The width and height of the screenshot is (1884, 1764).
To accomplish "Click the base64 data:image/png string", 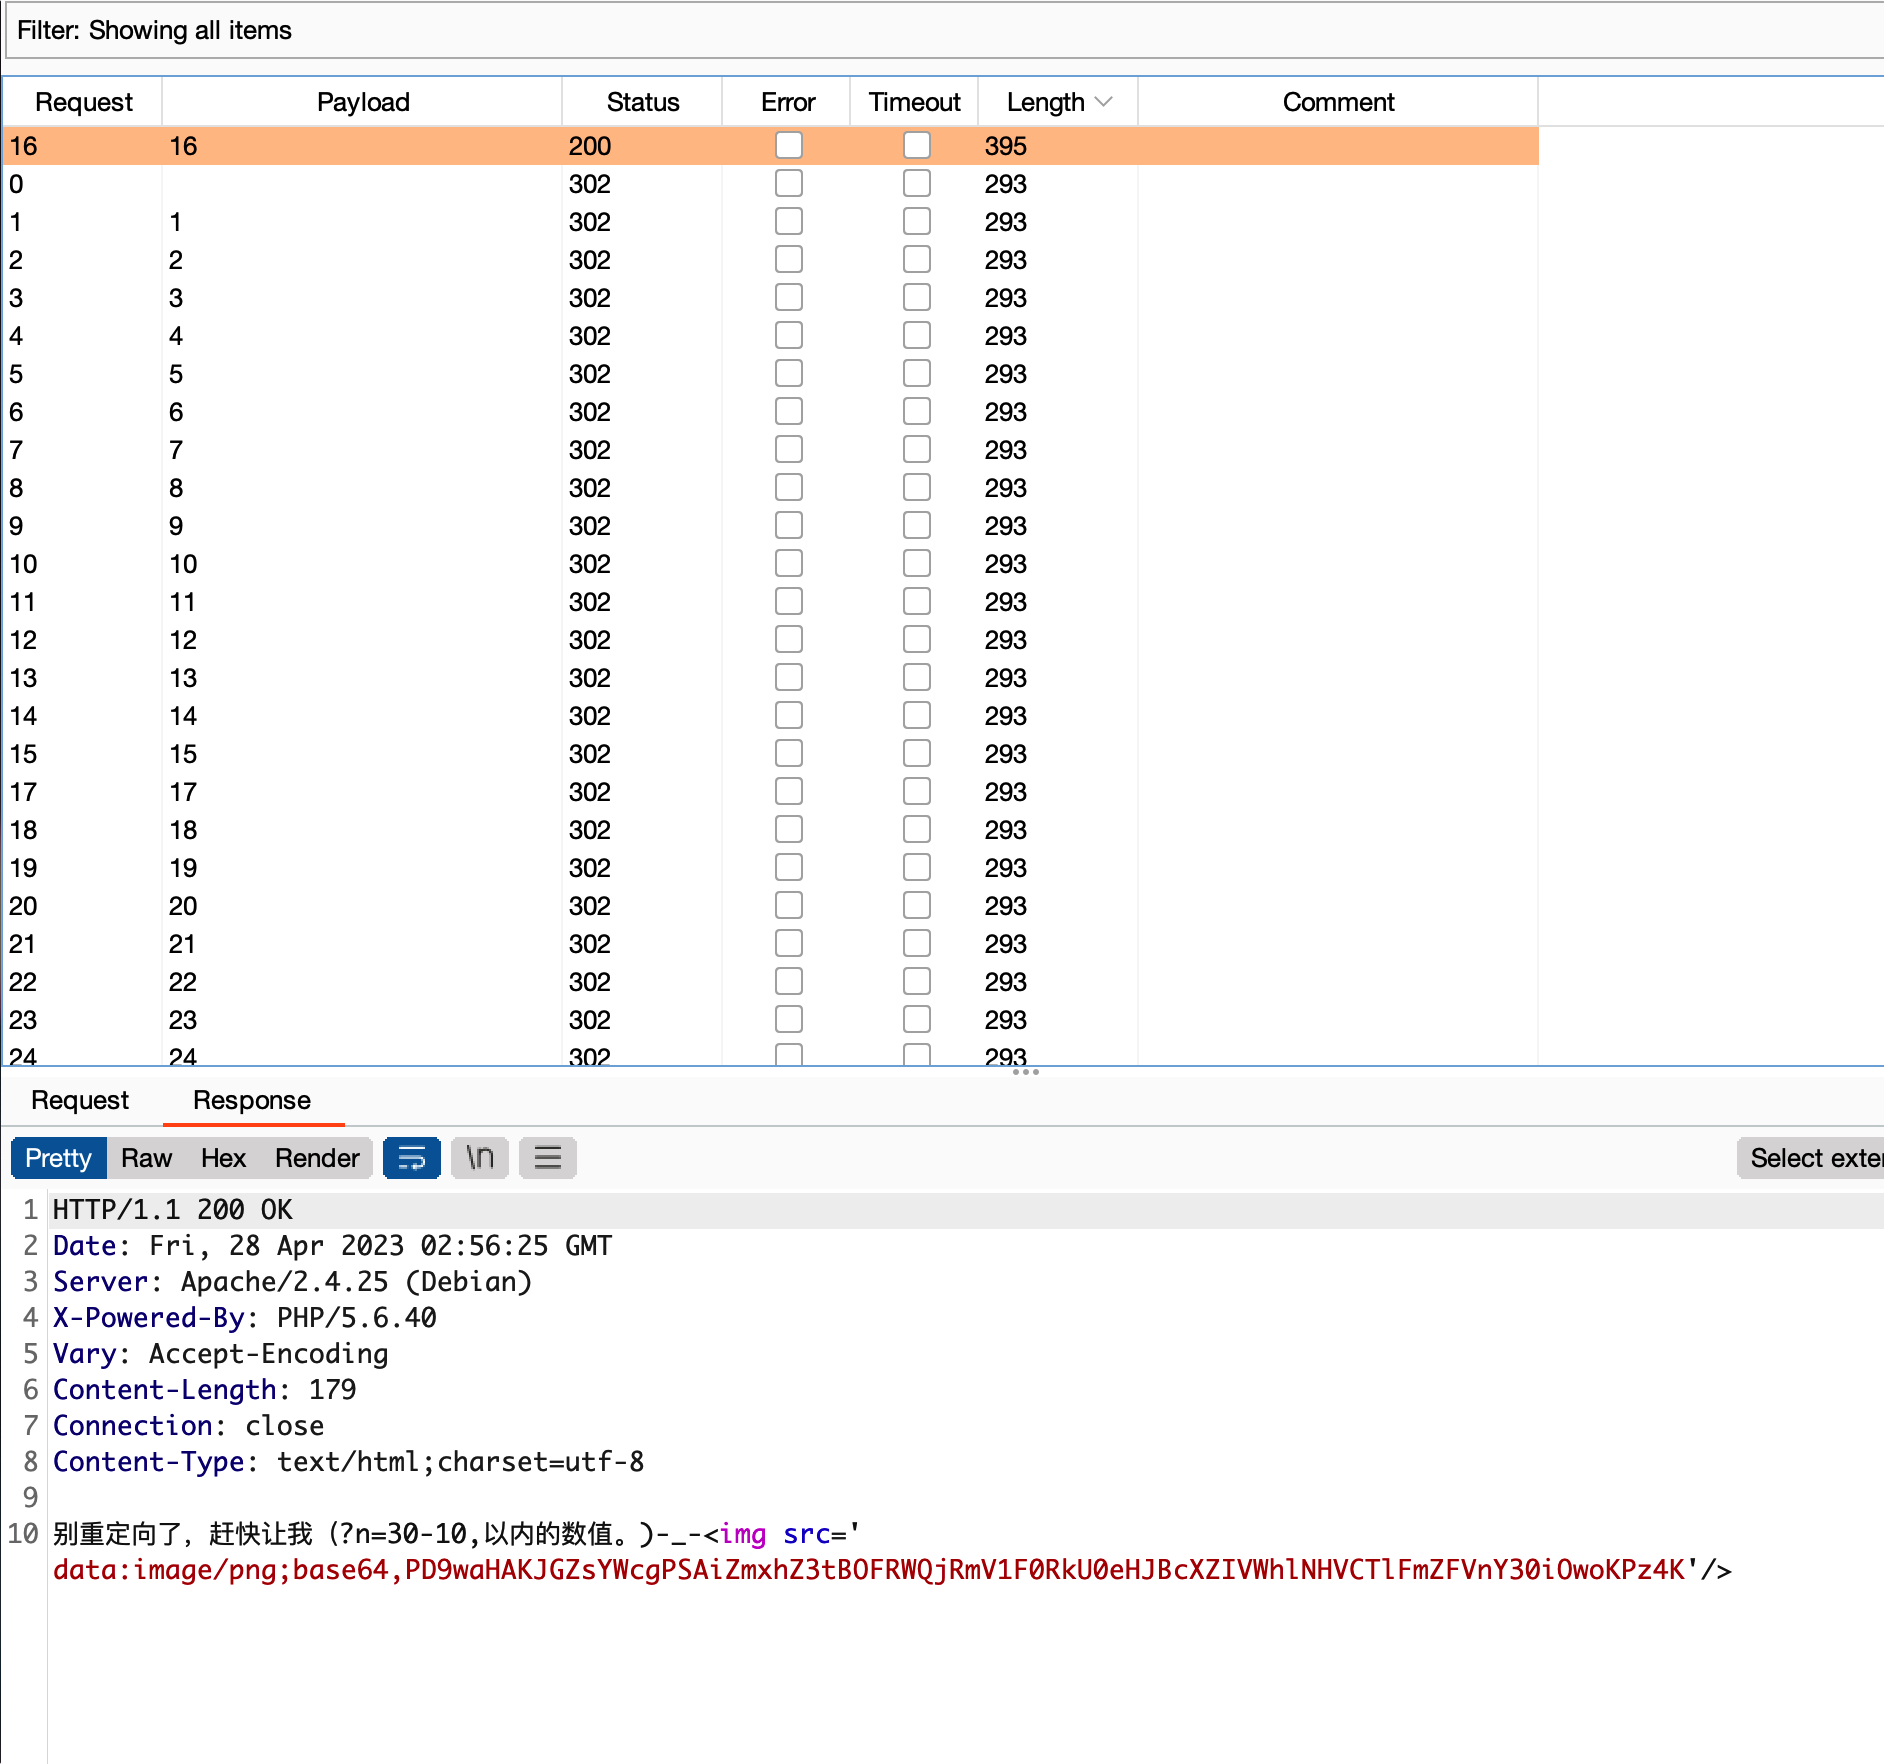I will point(869,1570).
